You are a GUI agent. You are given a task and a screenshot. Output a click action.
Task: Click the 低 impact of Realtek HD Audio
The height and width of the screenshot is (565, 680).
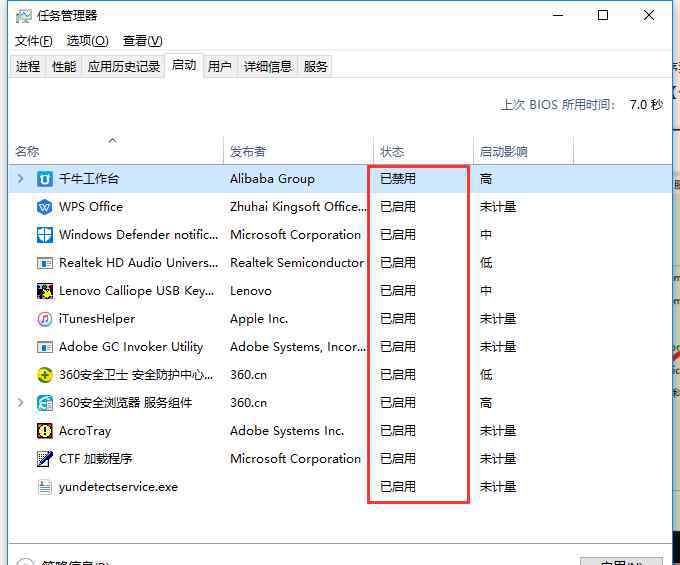[x=486, y=263]
